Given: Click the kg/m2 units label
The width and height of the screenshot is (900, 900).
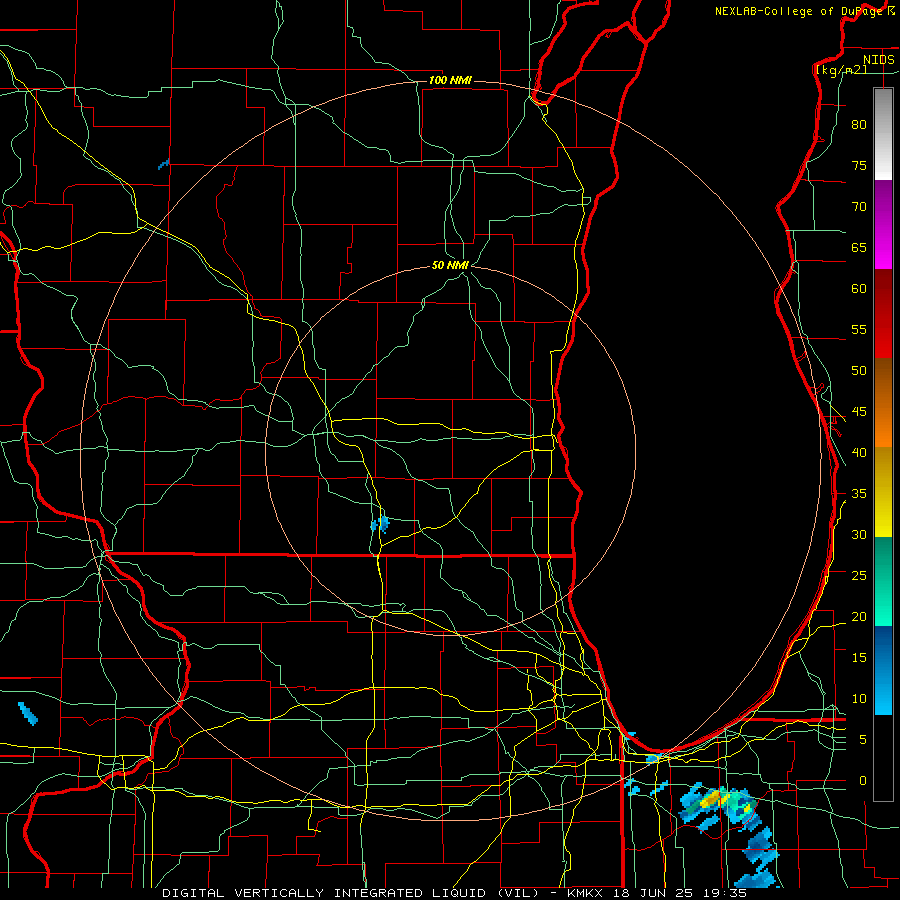Looking at the screenshot, I should point(841,70).
